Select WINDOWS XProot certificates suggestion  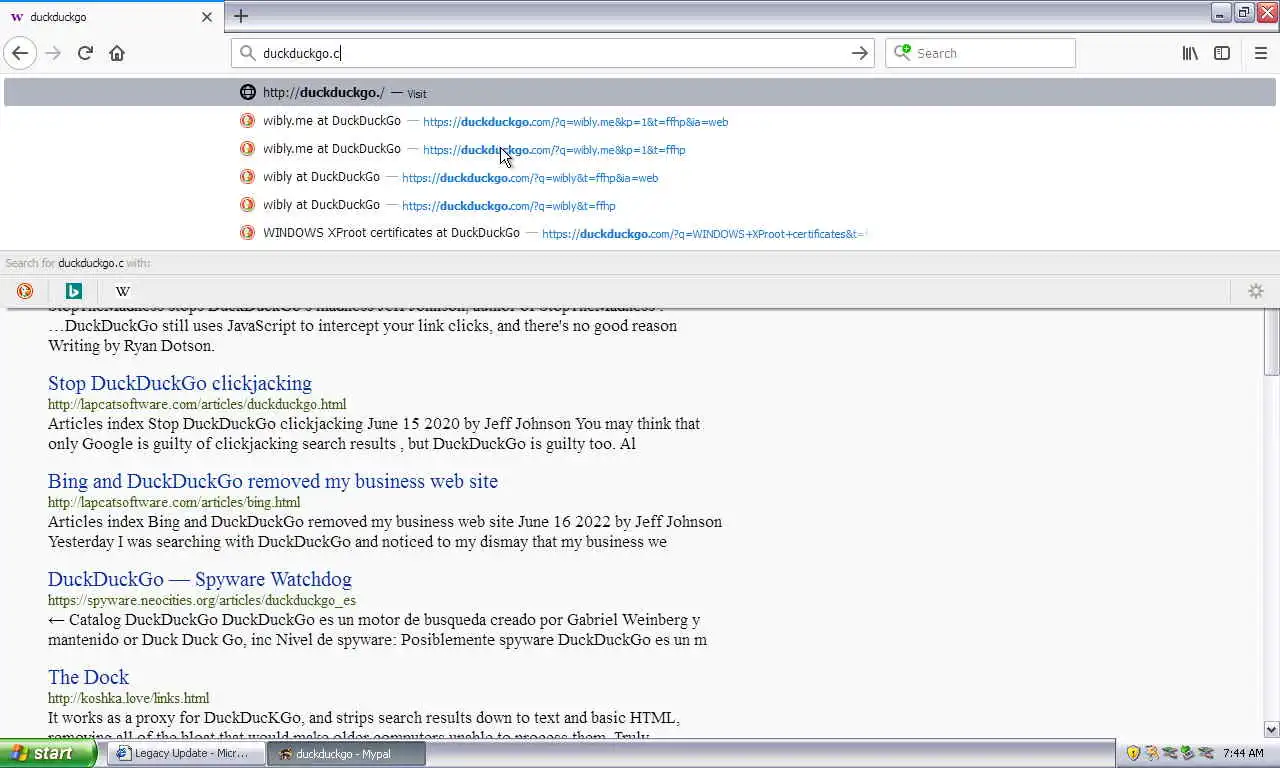[x=640, y=233]
